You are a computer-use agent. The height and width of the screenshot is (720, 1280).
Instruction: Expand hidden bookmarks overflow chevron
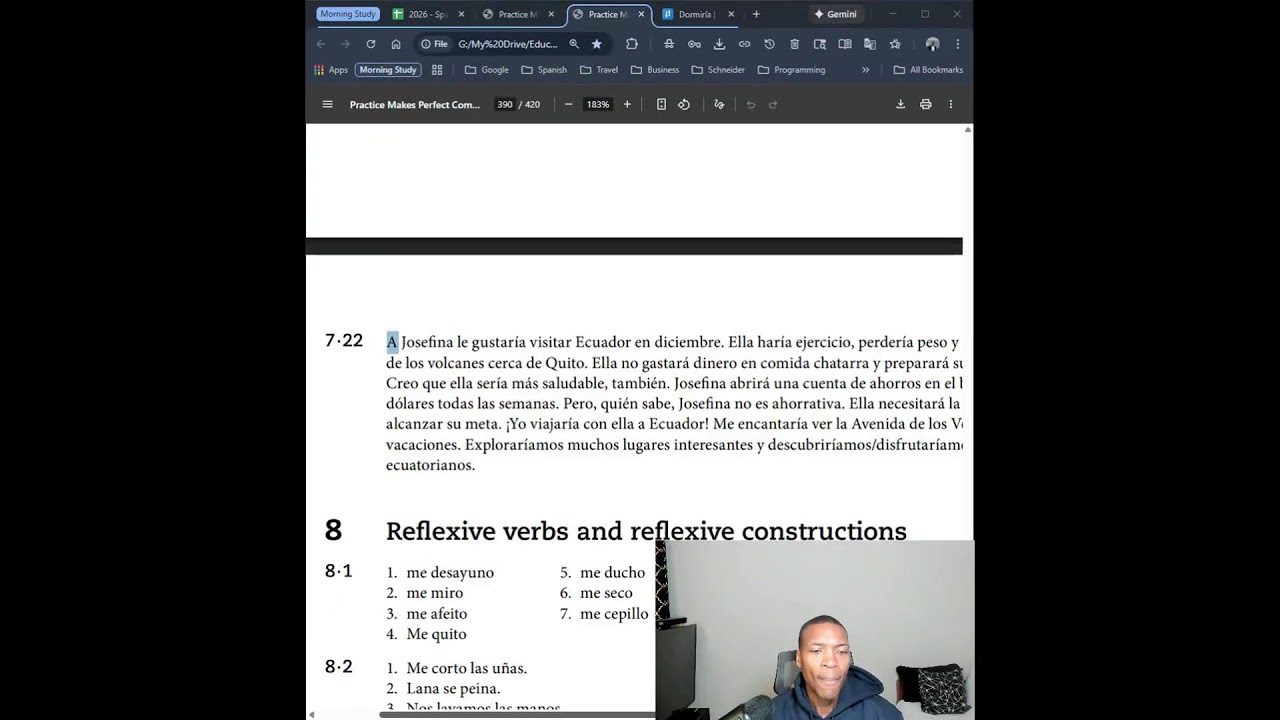[x=865, y=70]
